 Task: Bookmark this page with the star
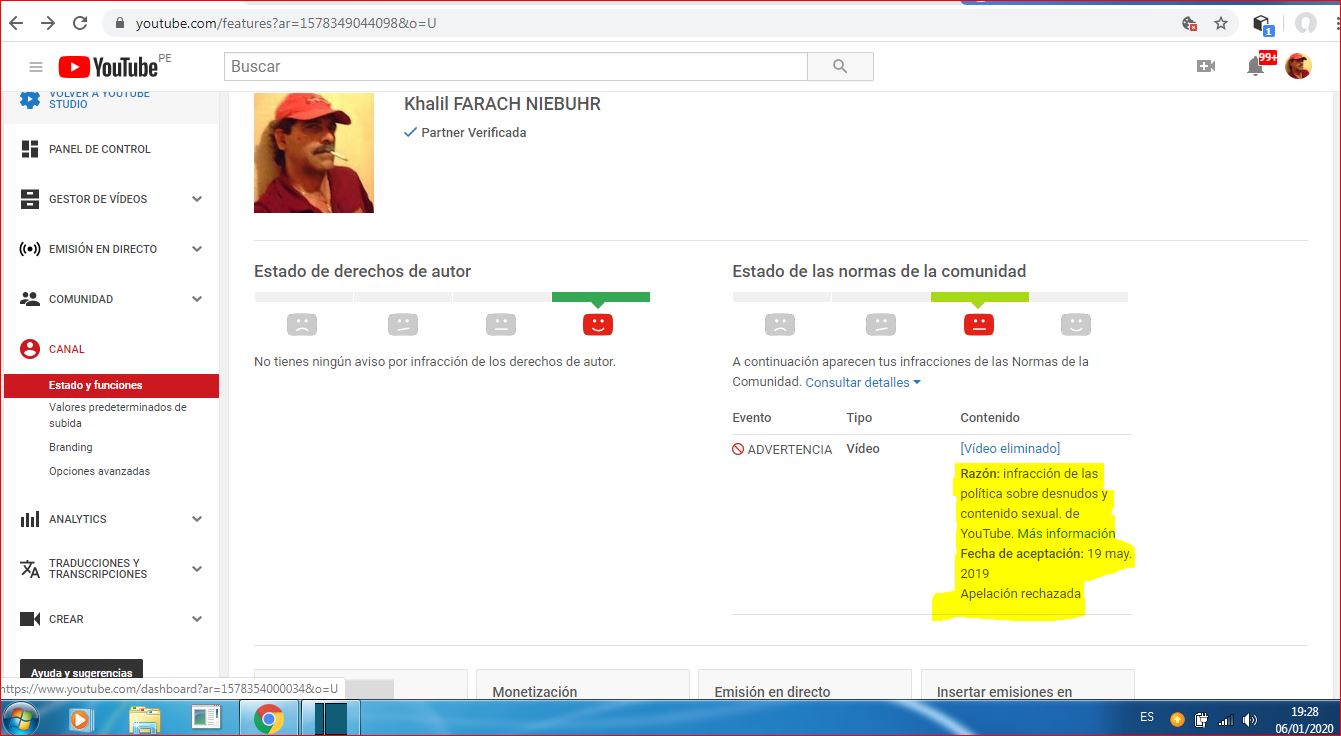tap(1221, 23)
